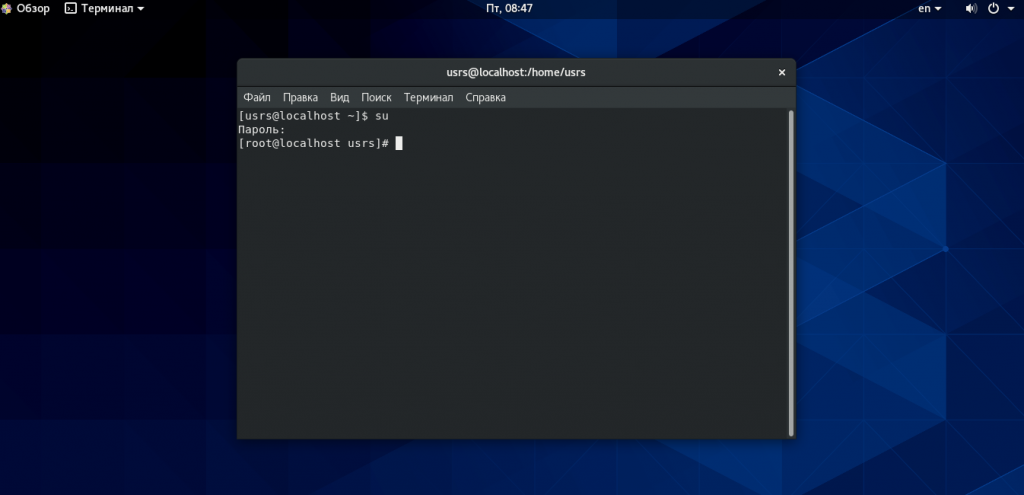Open the en keyboard layout selector

click(930, 8)
